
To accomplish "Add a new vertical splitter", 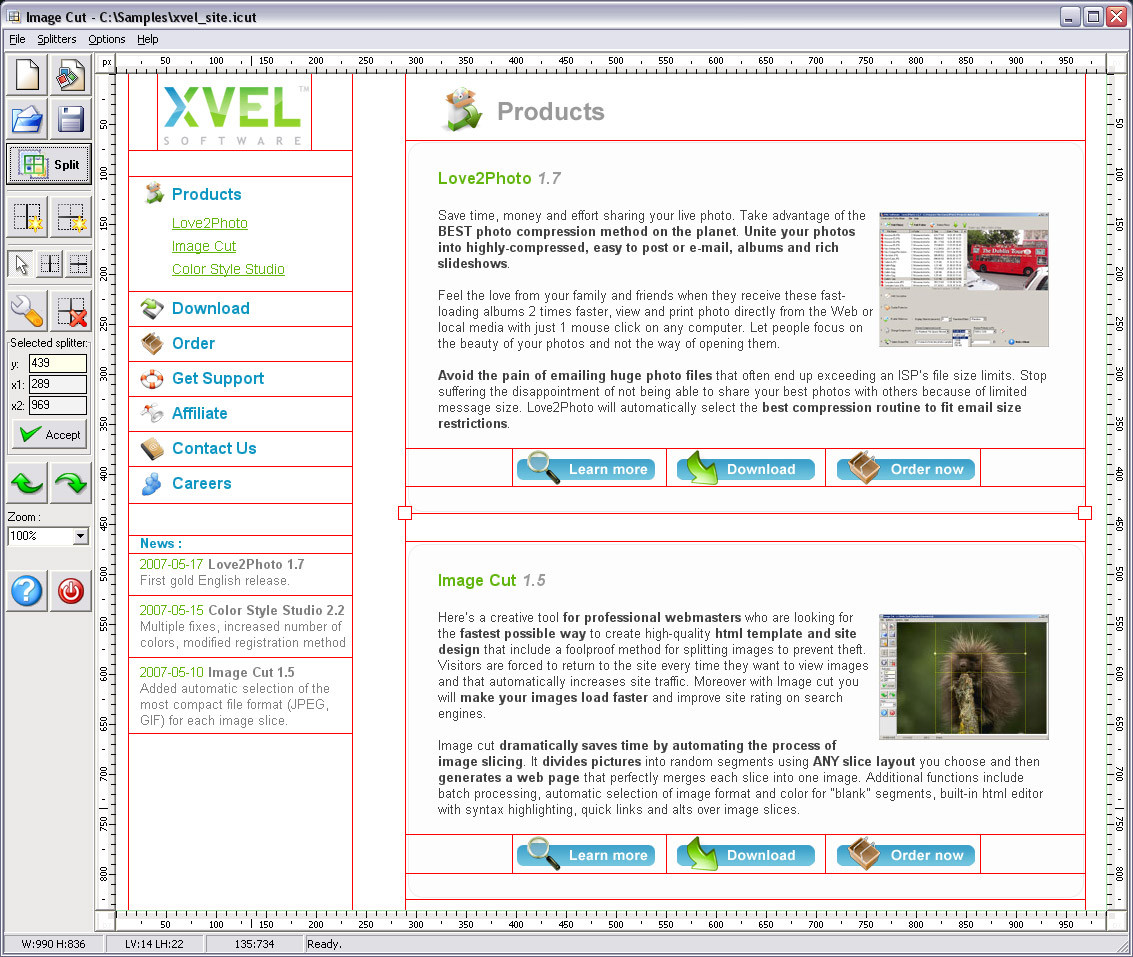I will [27, 217].
